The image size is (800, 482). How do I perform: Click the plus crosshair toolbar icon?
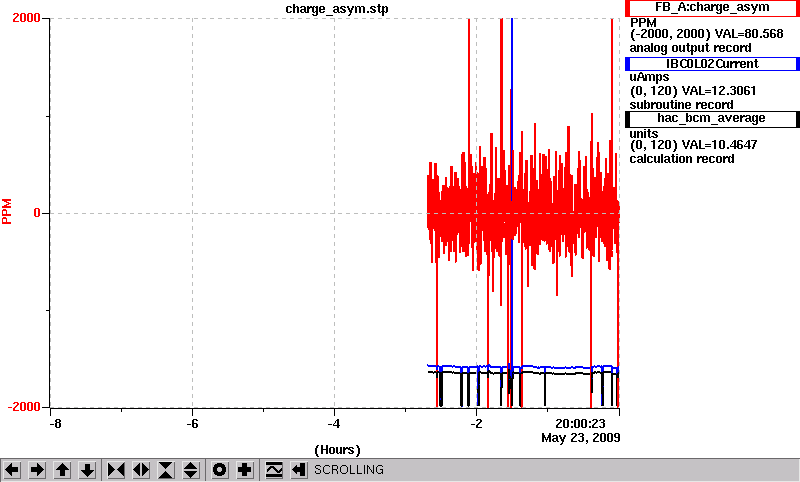coord(245,470)
